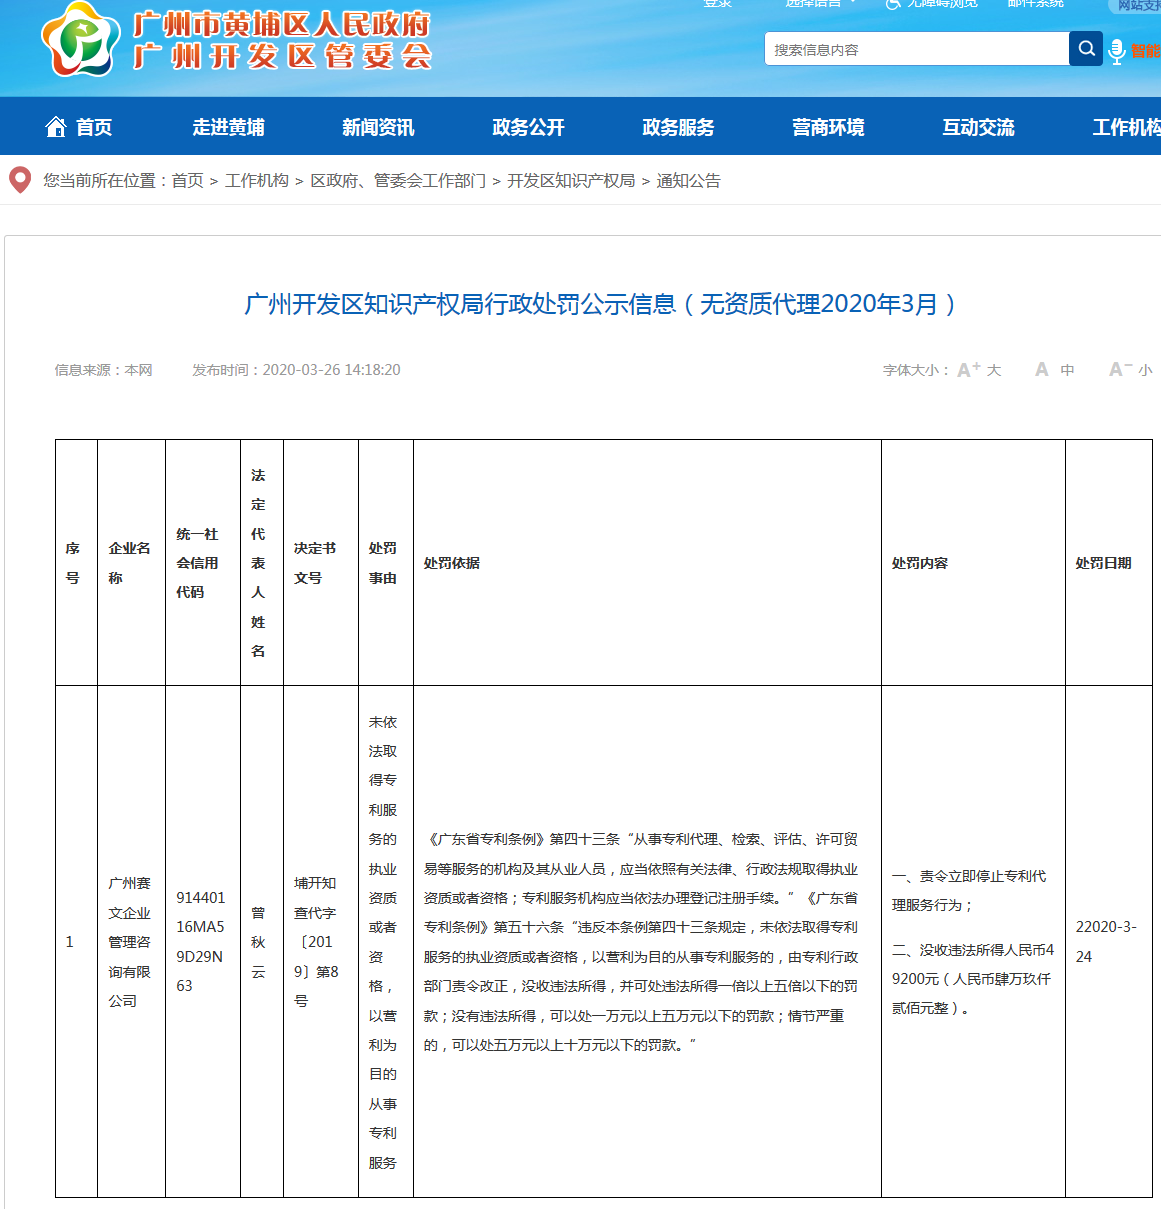The height and width of the screenshot is (1209, 1161).
Task: Click the 处罚日期 column header
Action: click(x=1108, y=563)
